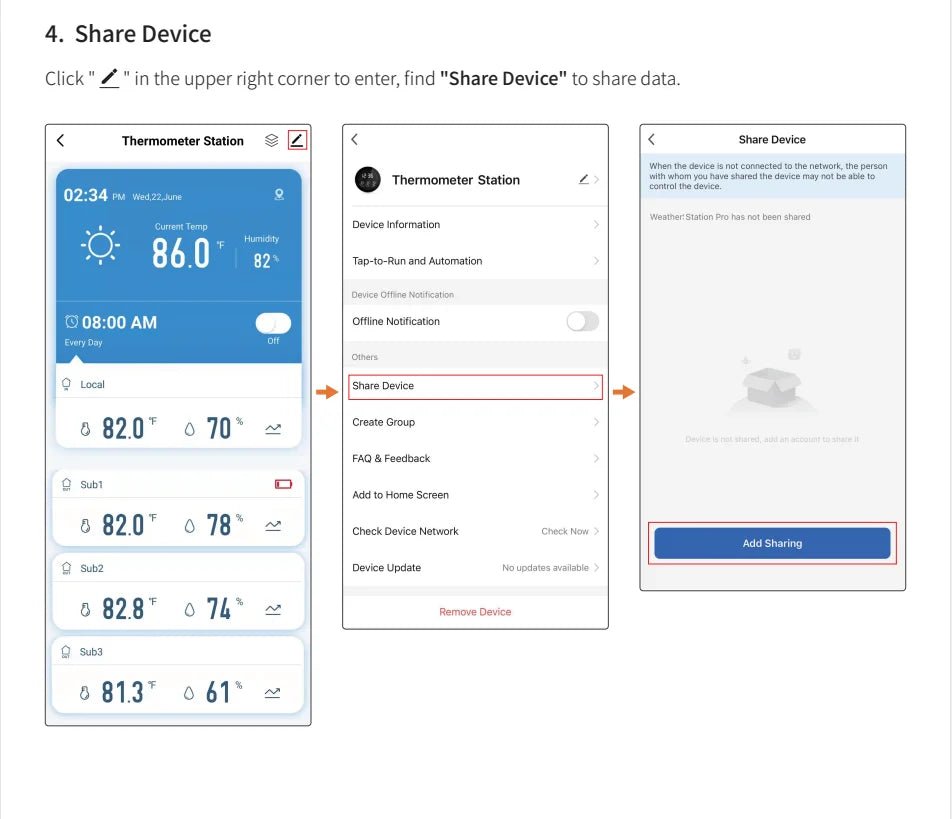The height and width of the screenshot is (819, 952).
Task: Open the trend graph for the Local sensor
Action: coord(273,429)
